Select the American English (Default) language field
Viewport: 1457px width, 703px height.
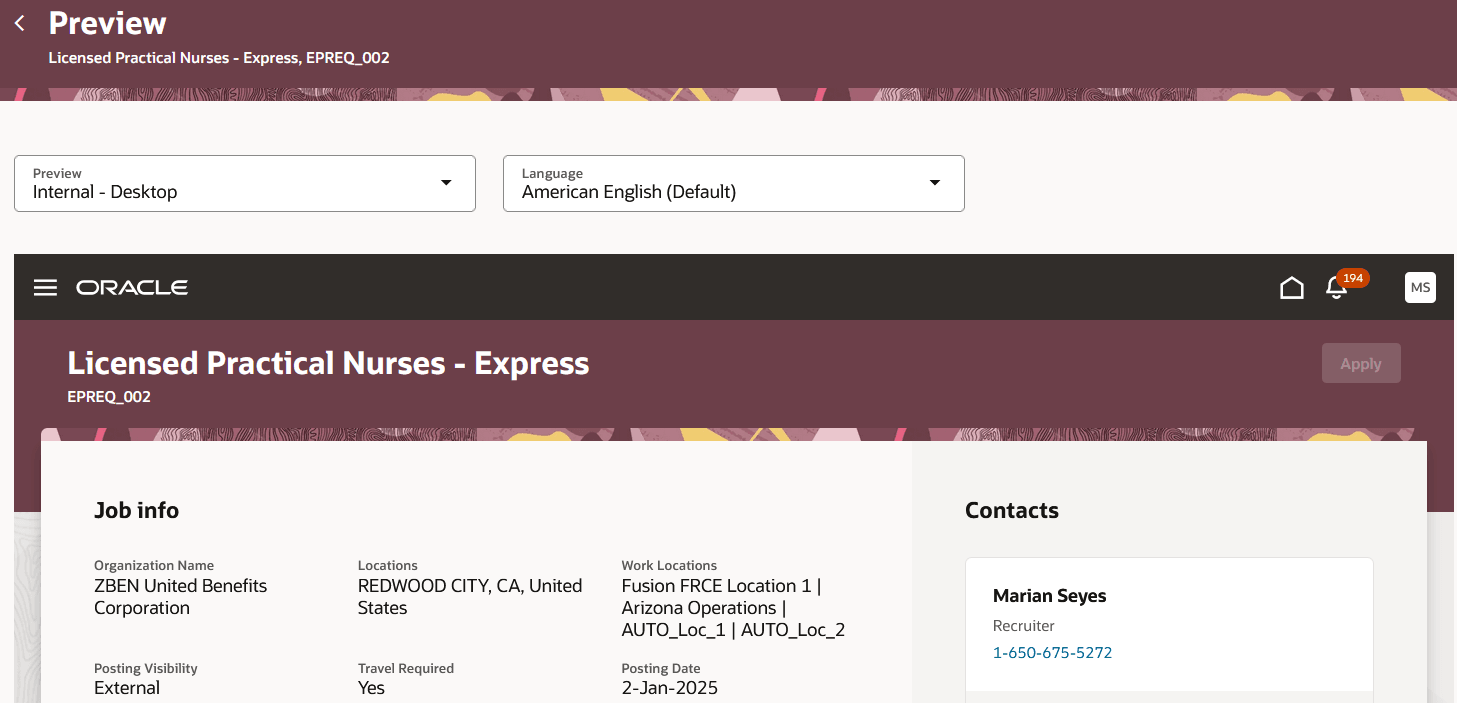(734, 183)
